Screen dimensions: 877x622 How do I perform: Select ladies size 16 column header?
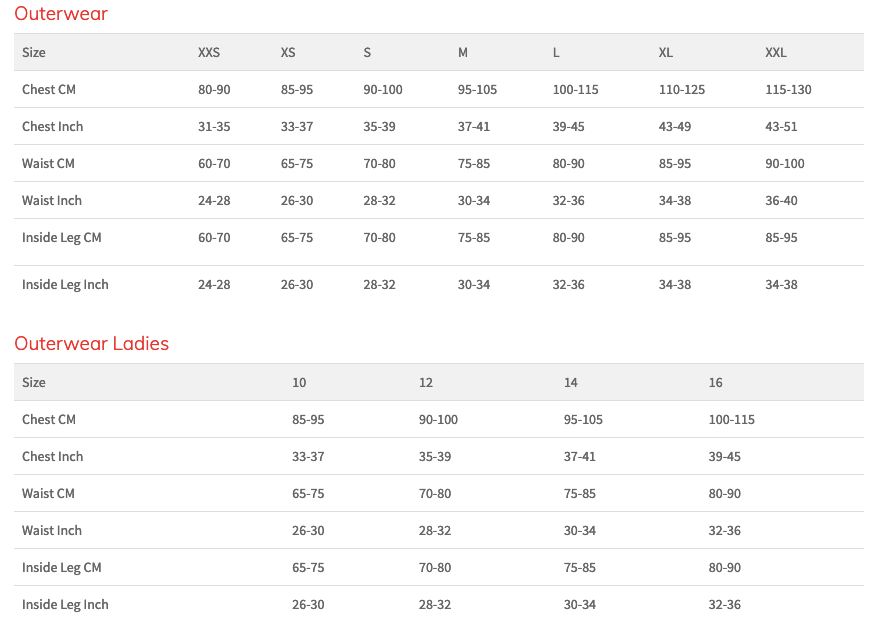(715, 383)
